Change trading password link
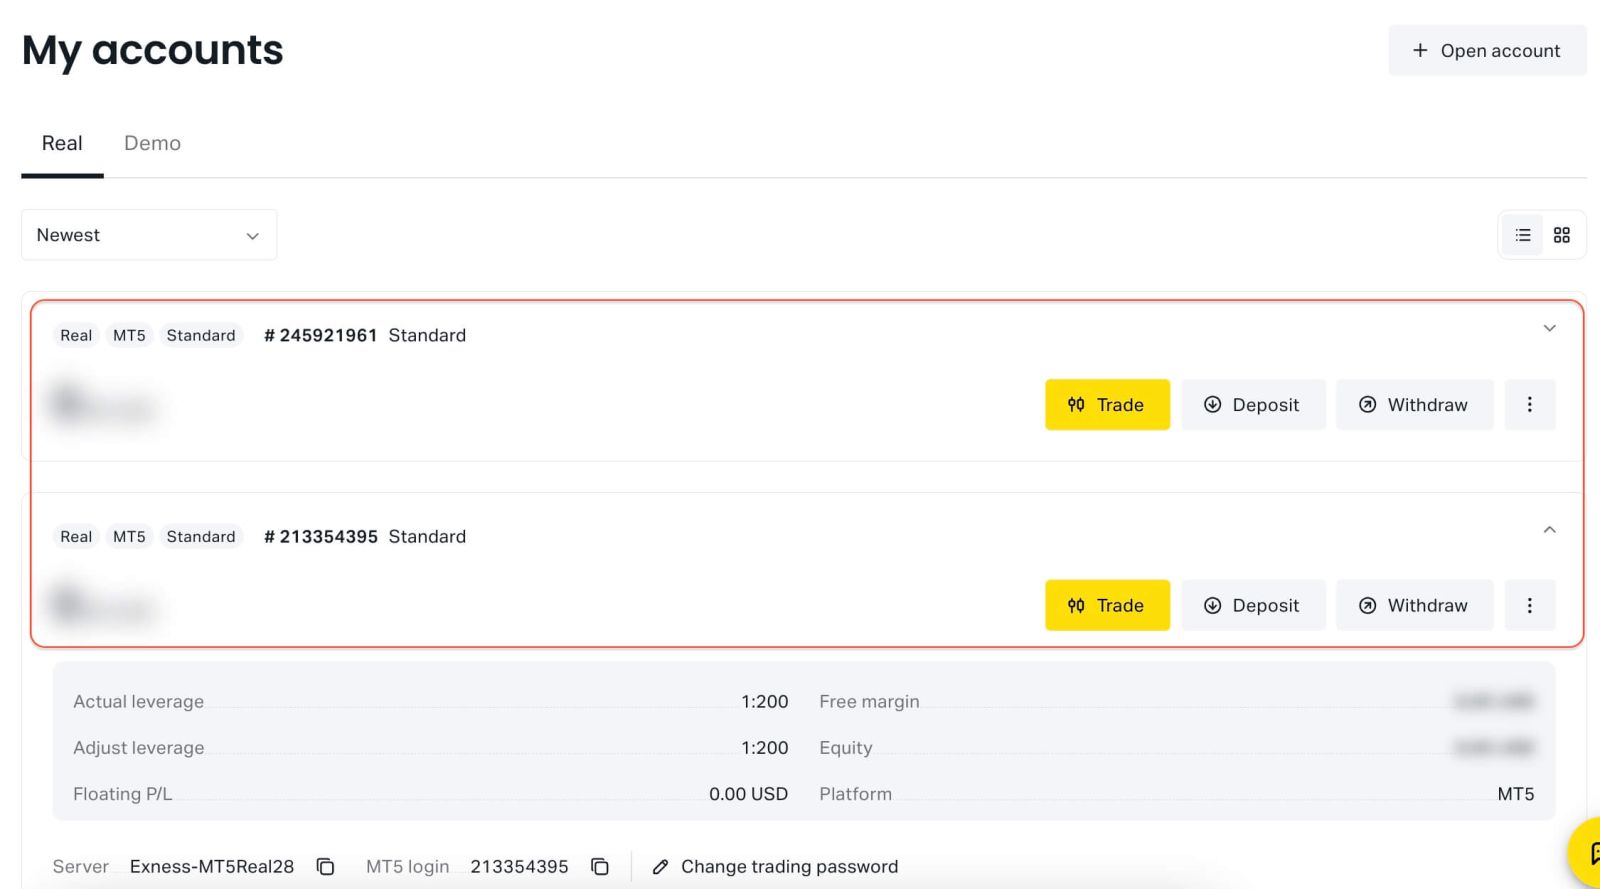Viewport: 1600px width, 889px height. 776,866
